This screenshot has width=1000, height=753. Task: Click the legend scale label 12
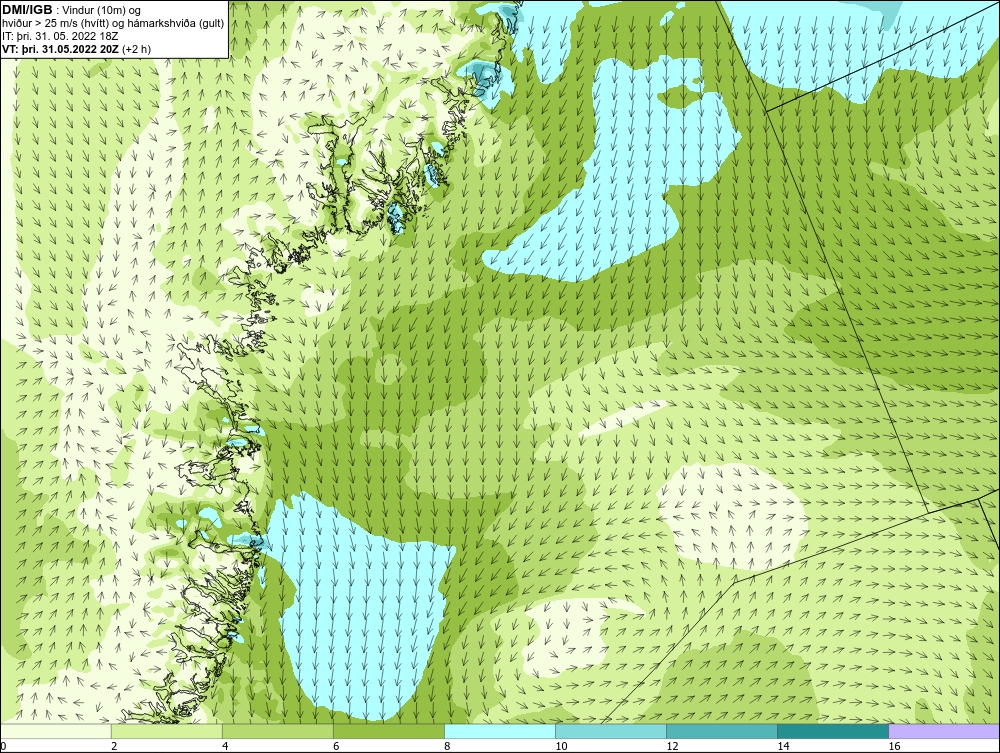tap(672, 746)
